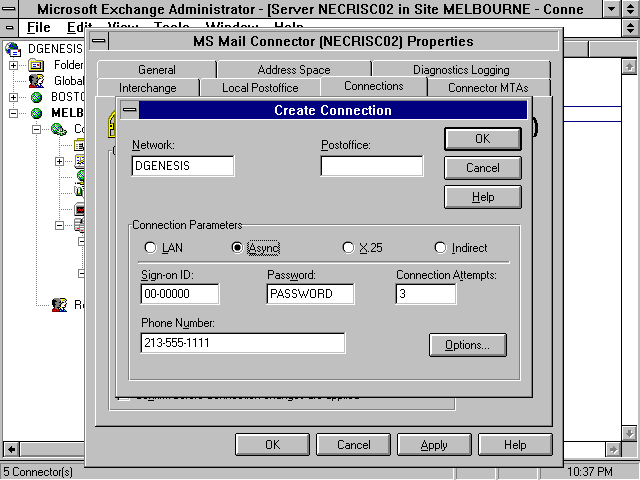Collapse the Servers node in tree
The height and width of the screenshot is (480, 640).
point(60,225)
